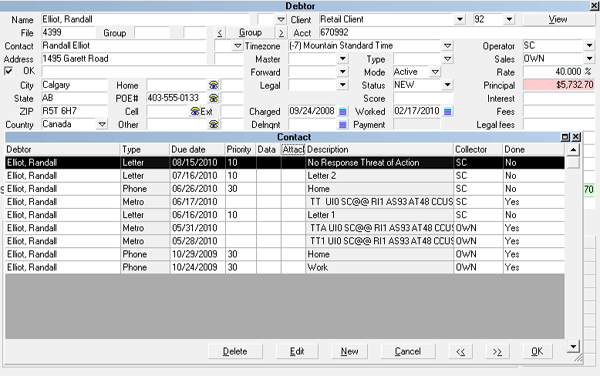The image size is (600, 376).
Task: Click the Delete button
Action: point(235,351)
